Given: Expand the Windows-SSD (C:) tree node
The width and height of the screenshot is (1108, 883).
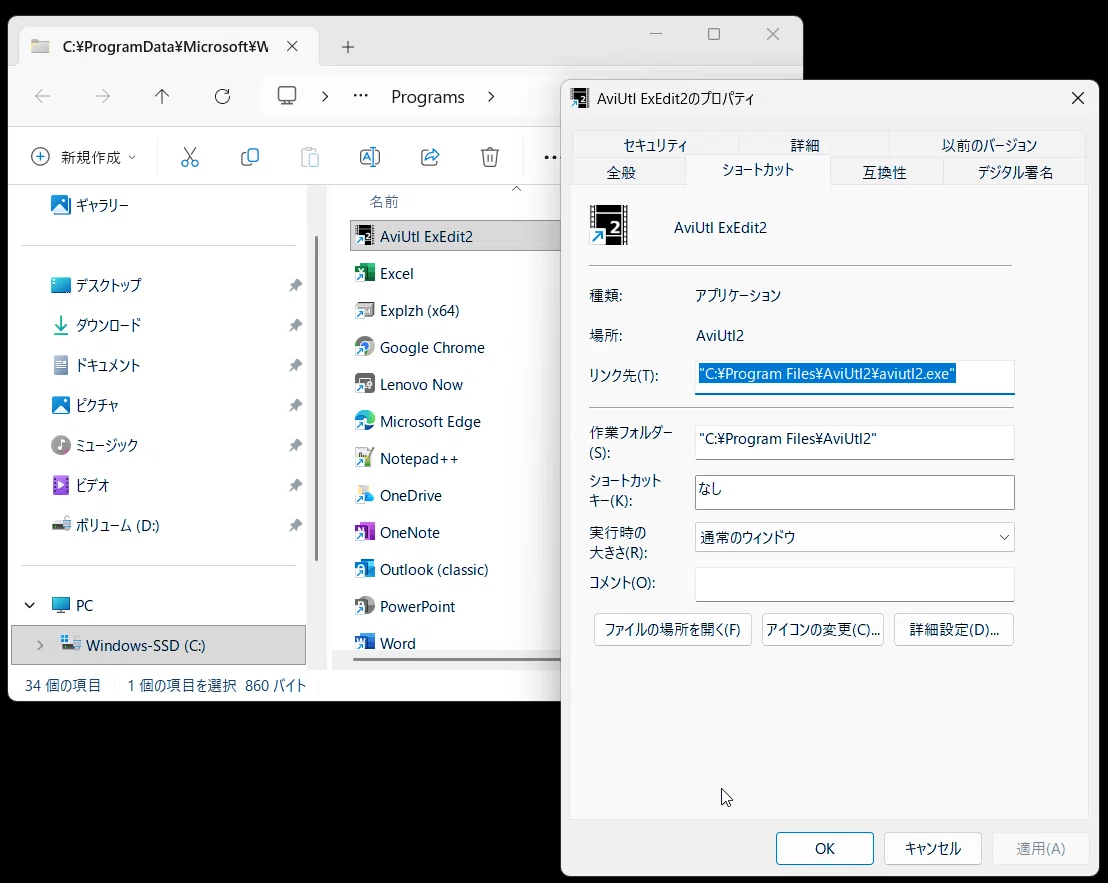Looking at the screenshot, I should click(x=40, y=645).
